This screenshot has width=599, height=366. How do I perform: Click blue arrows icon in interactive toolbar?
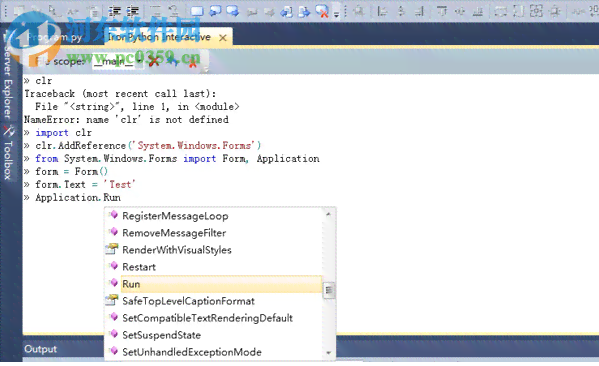(x=173, y=61)
